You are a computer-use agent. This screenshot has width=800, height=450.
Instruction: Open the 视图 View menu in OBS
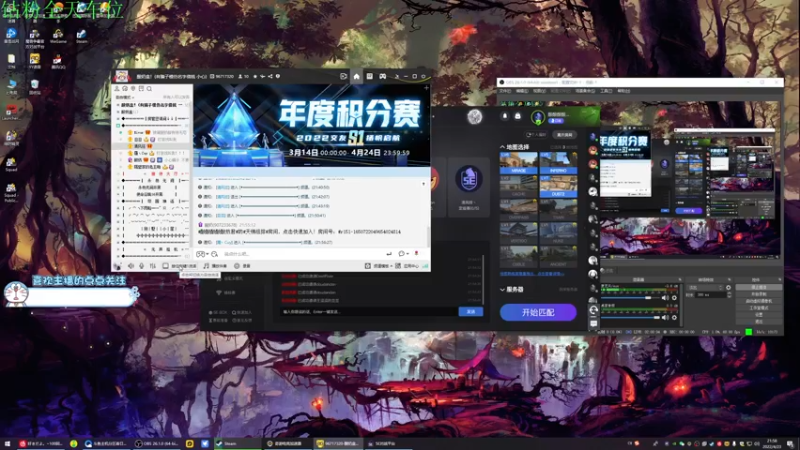[539, 91]
